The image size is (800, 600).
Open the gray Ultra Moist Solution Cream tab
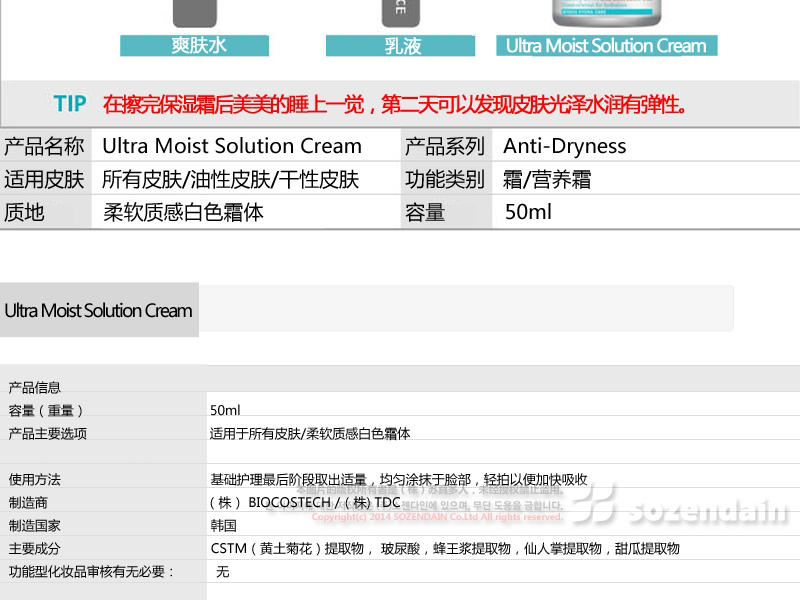click(x=99, y=310)
